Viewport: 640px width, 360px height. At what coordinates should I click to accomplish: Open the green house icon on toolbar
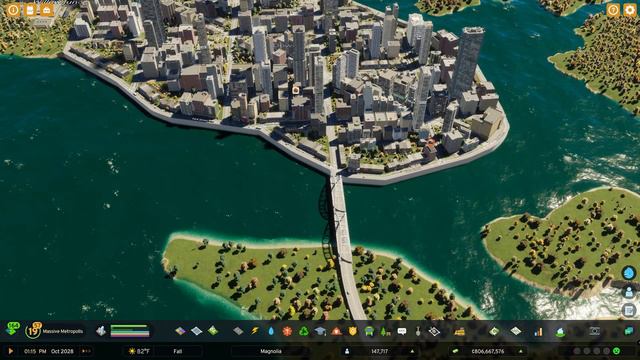(560, 331)
